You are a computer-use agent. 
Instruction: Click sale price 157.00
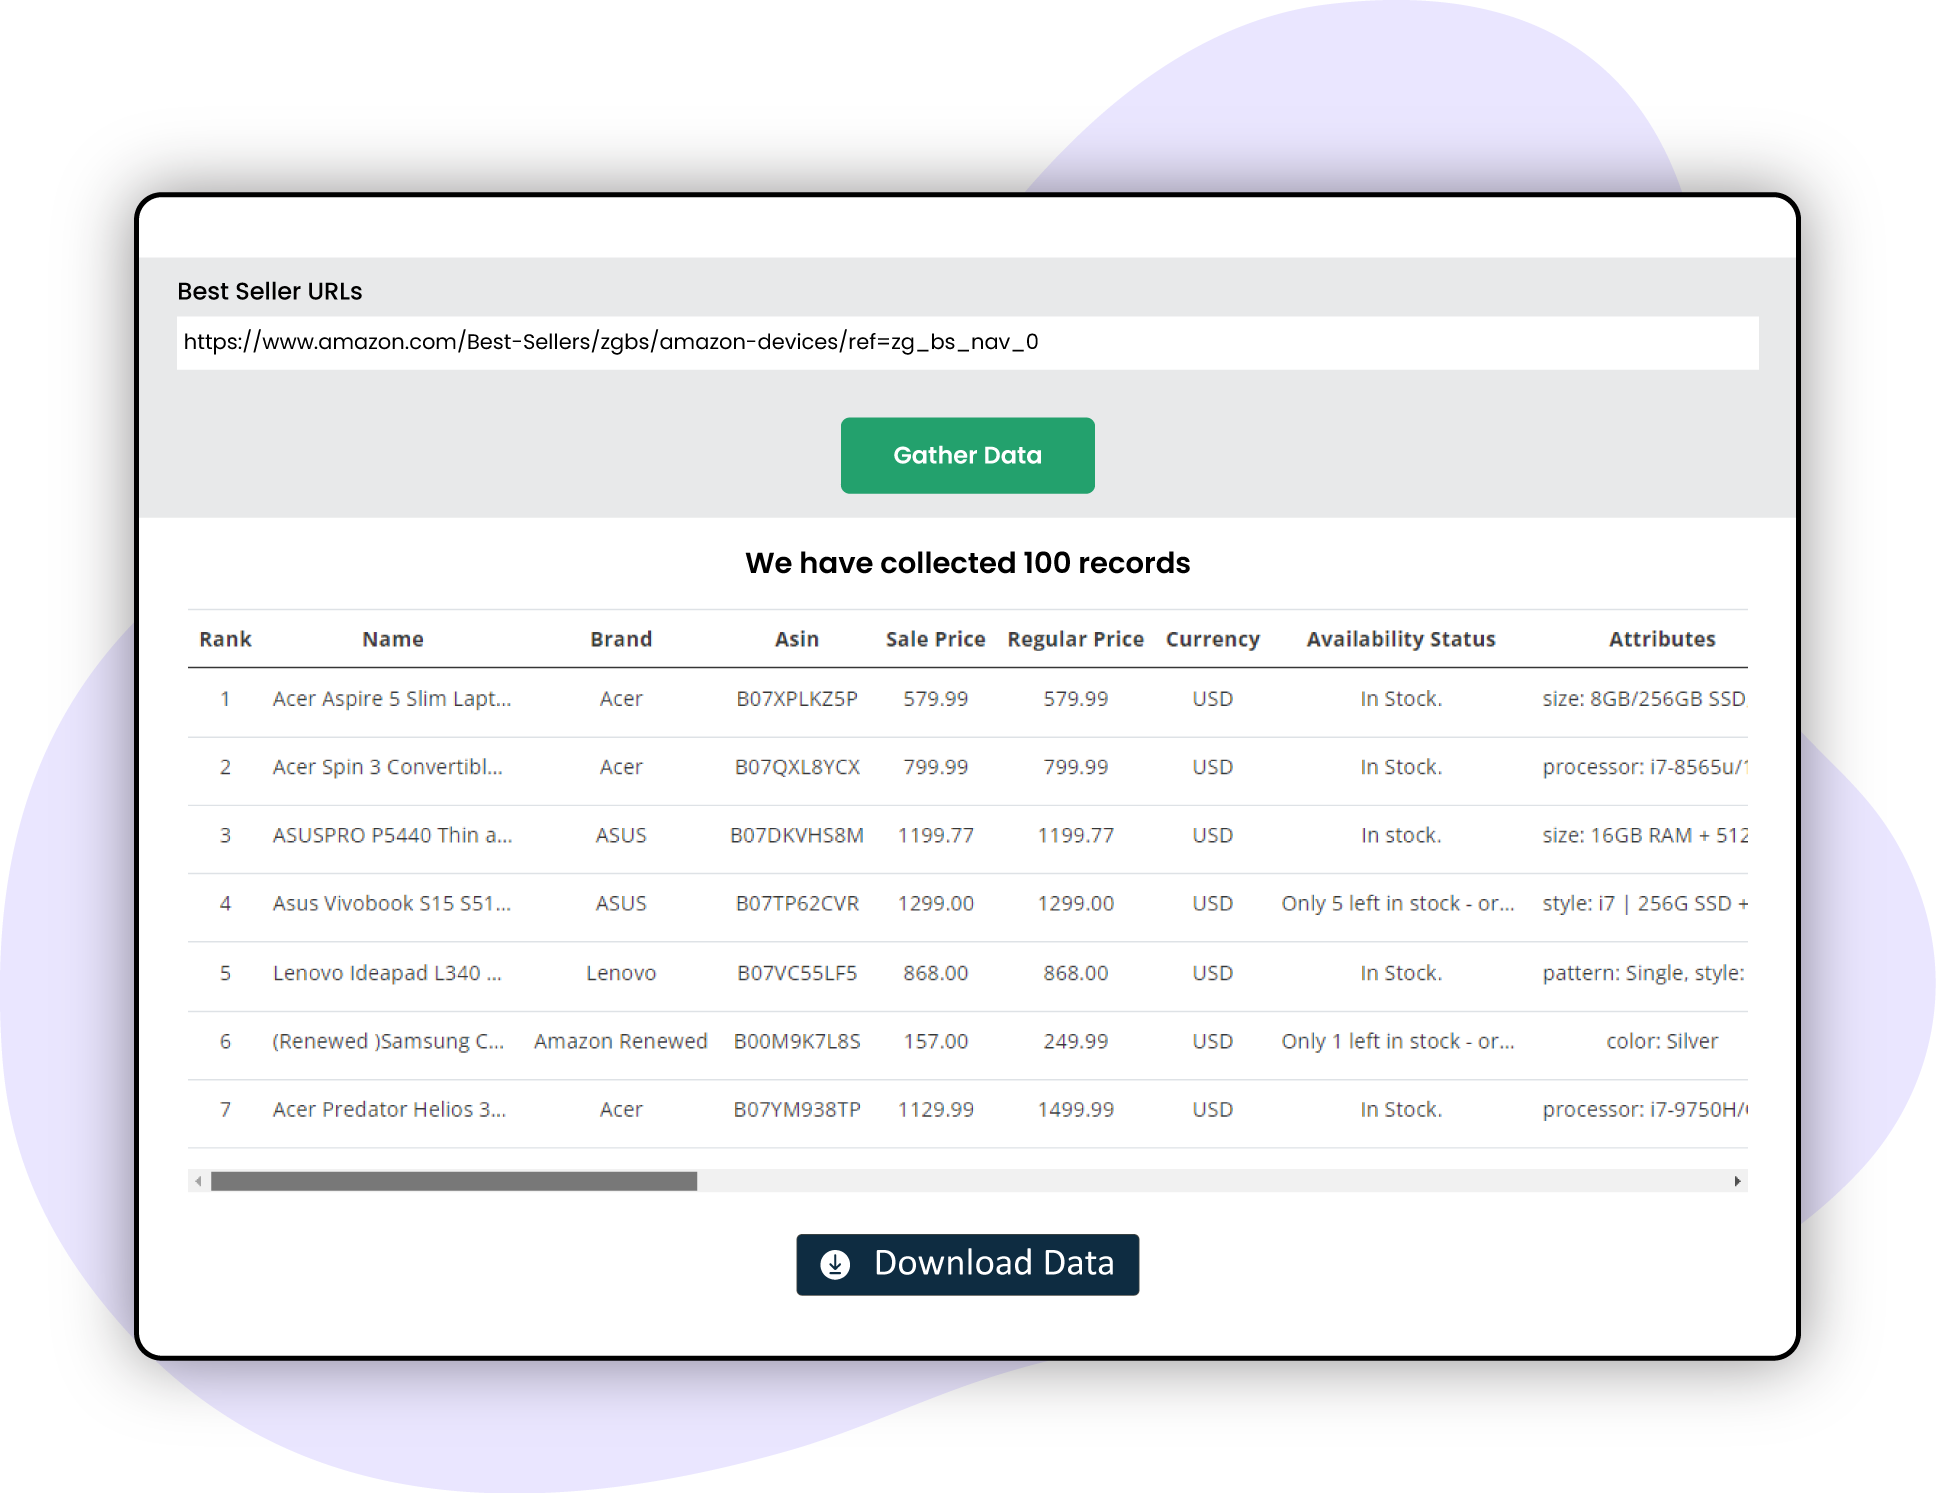pyautogui.click(x=935, y=1041)
